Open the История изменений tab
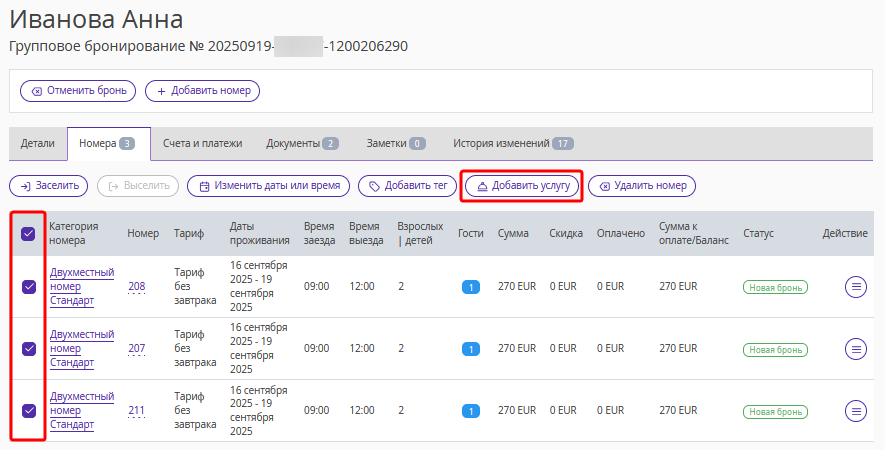Screen dimensions: 885x450 (x=513, y=143)
